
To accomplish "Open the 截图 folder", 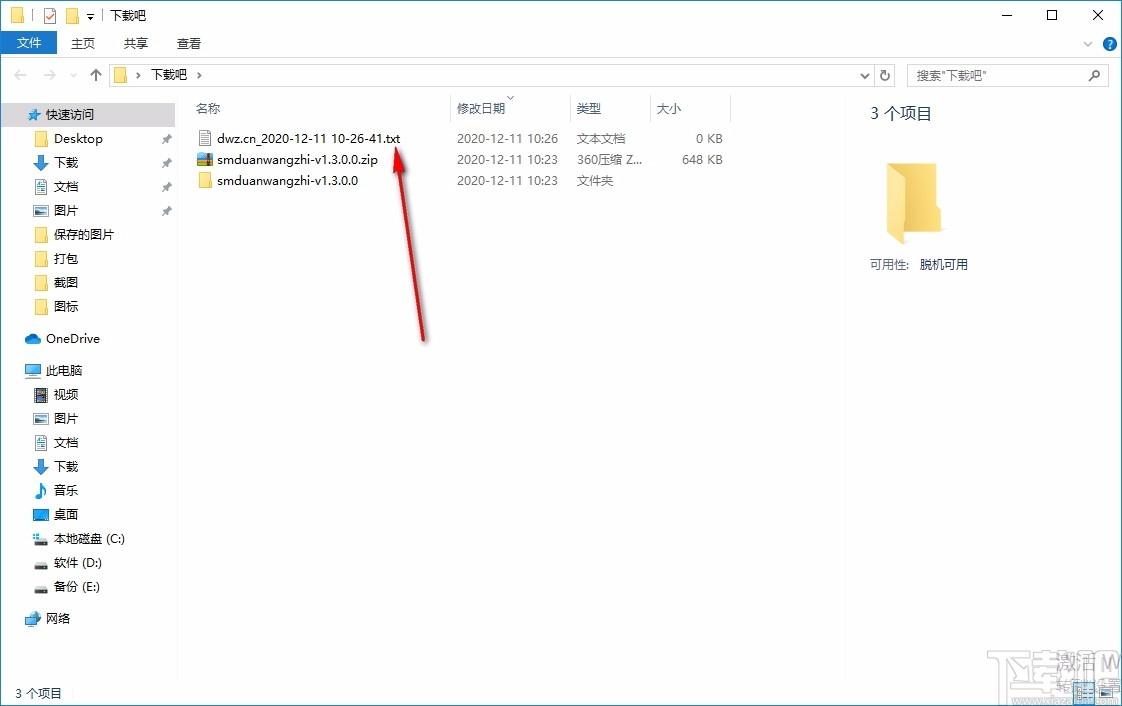I will [x=66, y=283].
